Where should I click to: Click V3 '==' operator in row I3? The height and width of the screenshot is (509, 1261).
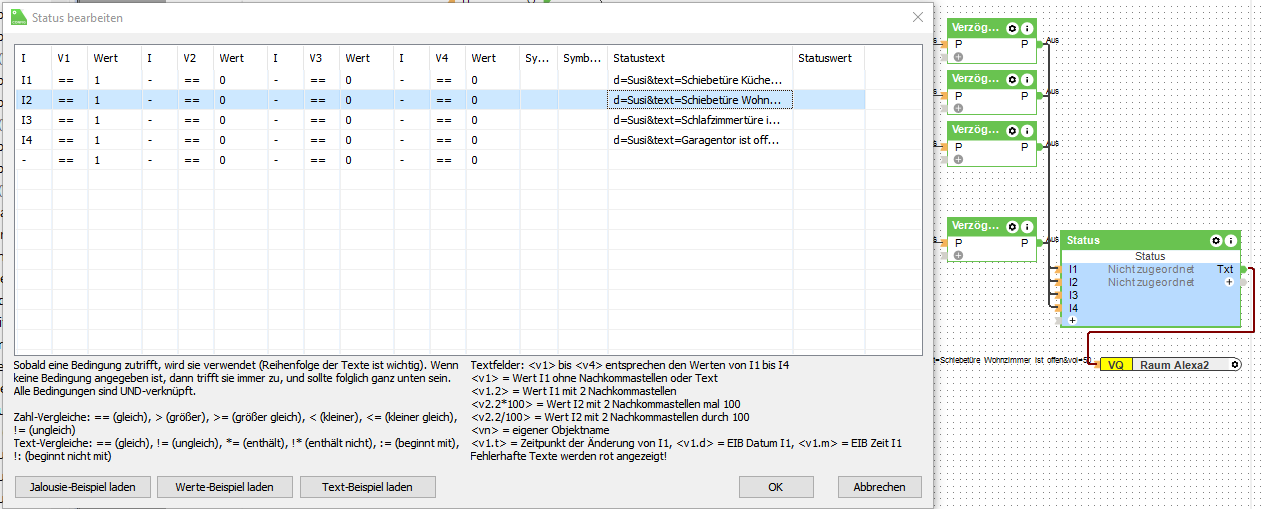(x=322, y=120)
